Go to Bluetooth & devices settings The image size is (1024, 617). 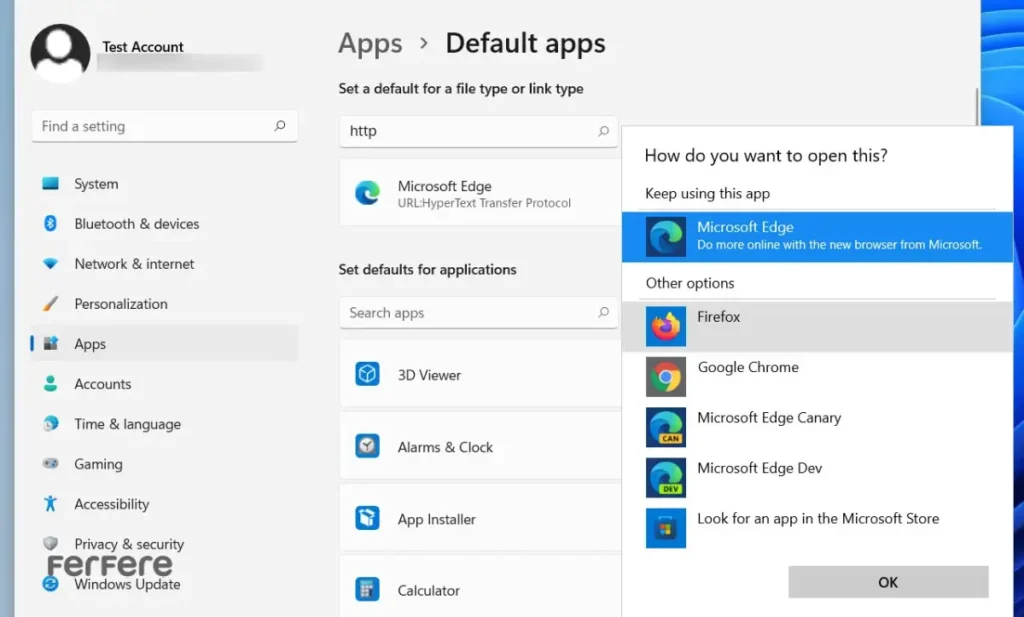pos(136,224)
